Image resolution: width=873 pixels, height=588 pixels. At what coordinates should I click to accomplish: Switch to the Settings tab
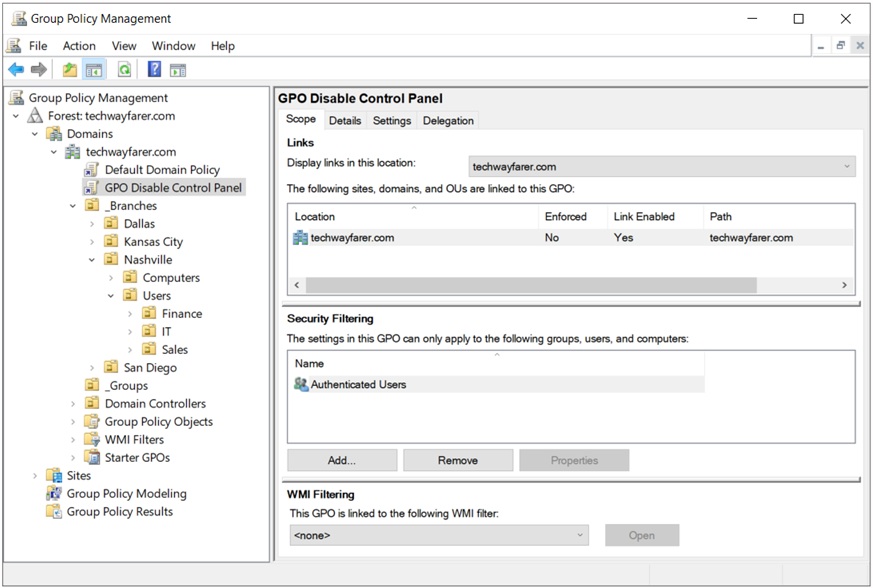(x=392, y=120)
